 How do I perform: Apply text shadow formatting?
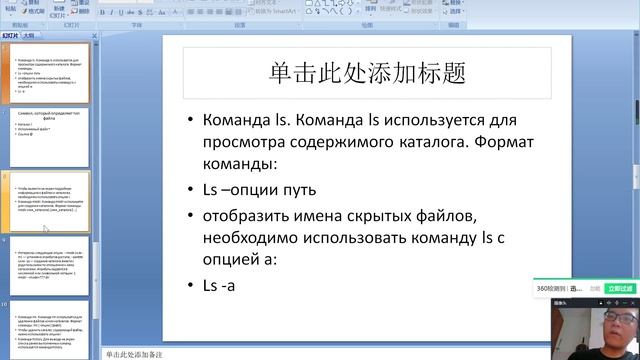[140, 13]
